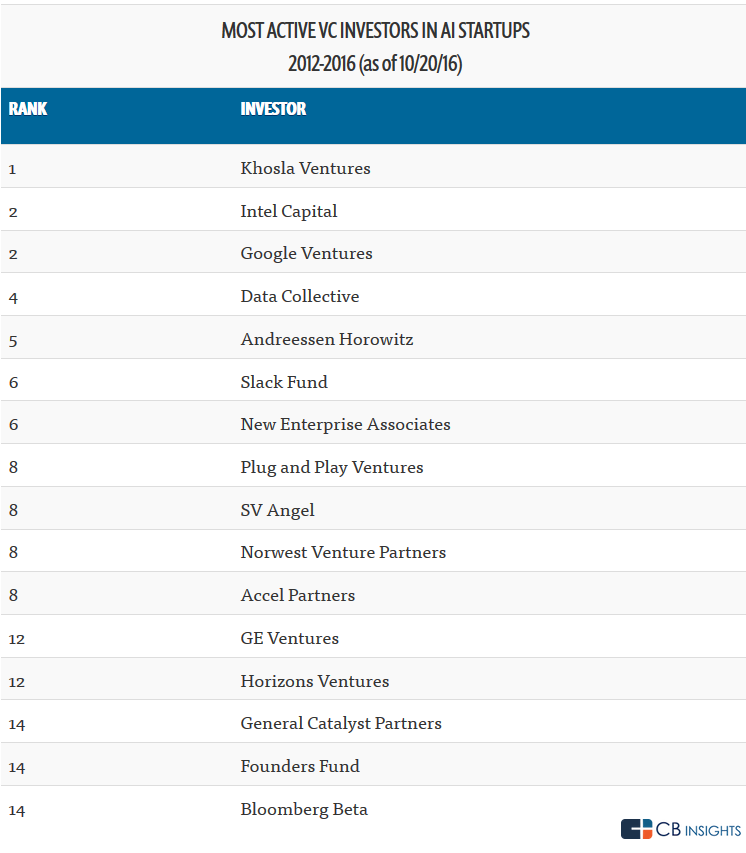Click SV Angel investor name

tap(277, 510)
